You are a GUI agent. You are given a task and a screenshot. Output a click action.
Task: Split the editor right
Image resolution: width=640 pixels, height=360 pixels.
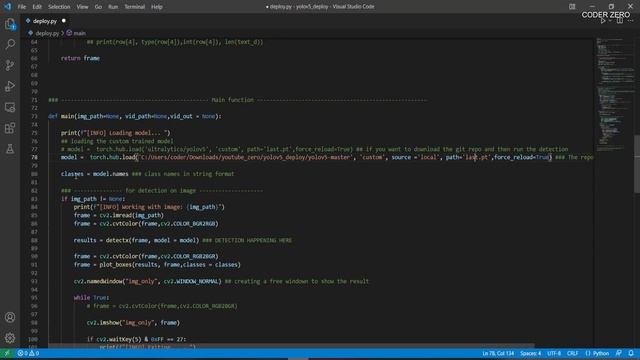pos(620,21)
